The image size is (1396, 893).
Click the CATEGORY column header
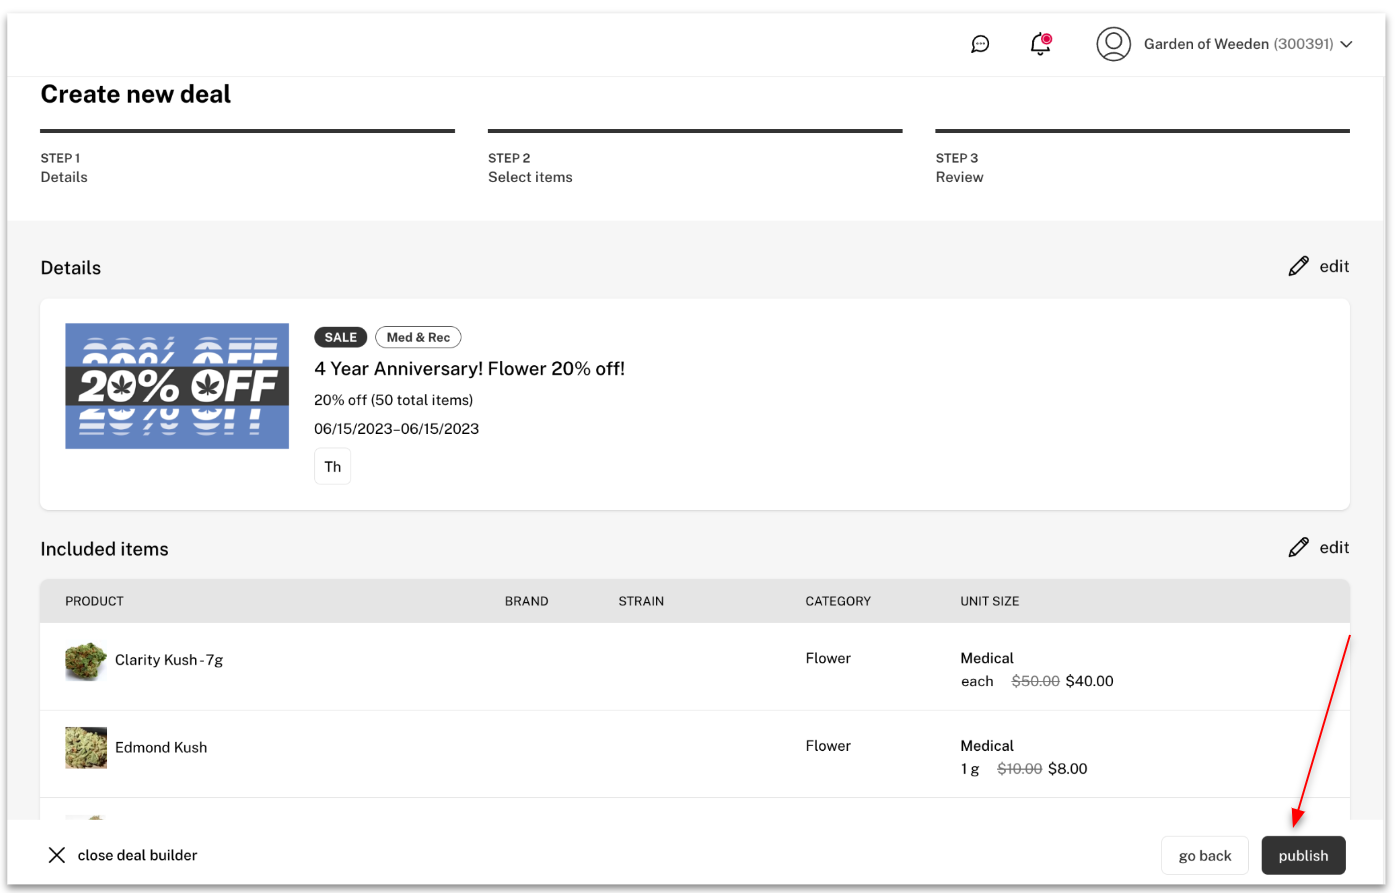coord(838,601)
